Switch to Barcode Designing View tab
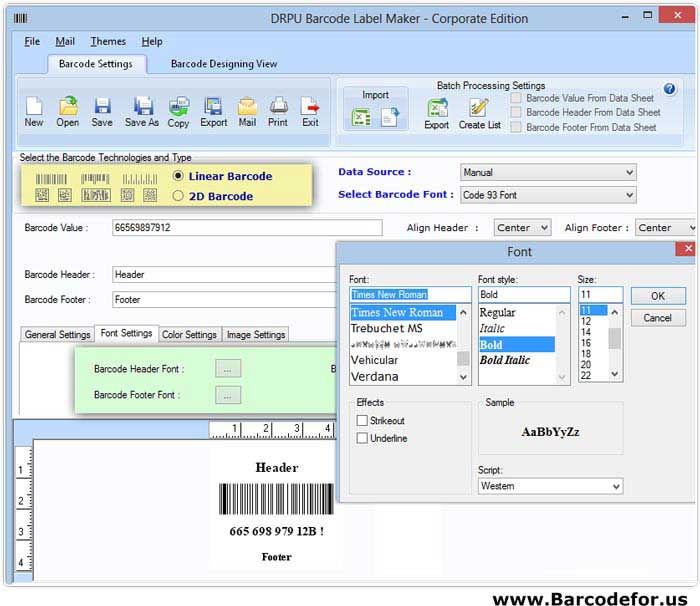Viewport: 700px width, 606px height. coord(224,64)
